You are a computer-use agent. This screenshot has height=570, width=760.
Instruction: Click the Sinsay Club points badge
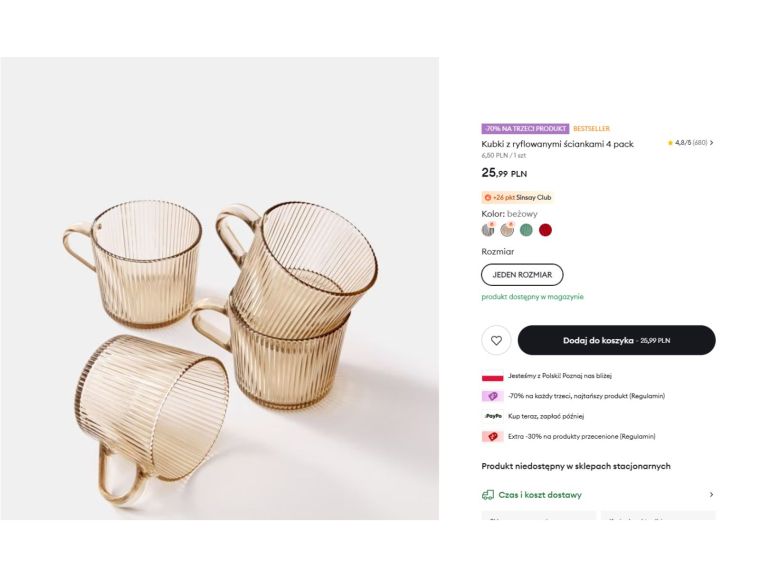point(517,197)
